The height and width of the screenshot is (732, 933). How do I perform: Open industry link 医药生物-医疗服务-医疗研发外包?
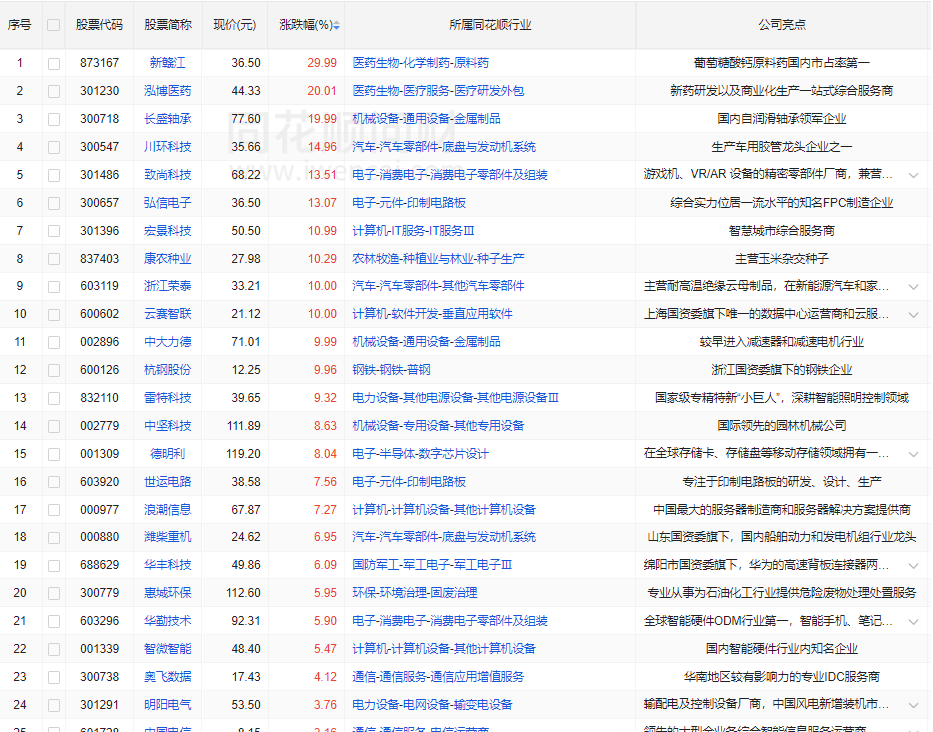click(438, 90)
